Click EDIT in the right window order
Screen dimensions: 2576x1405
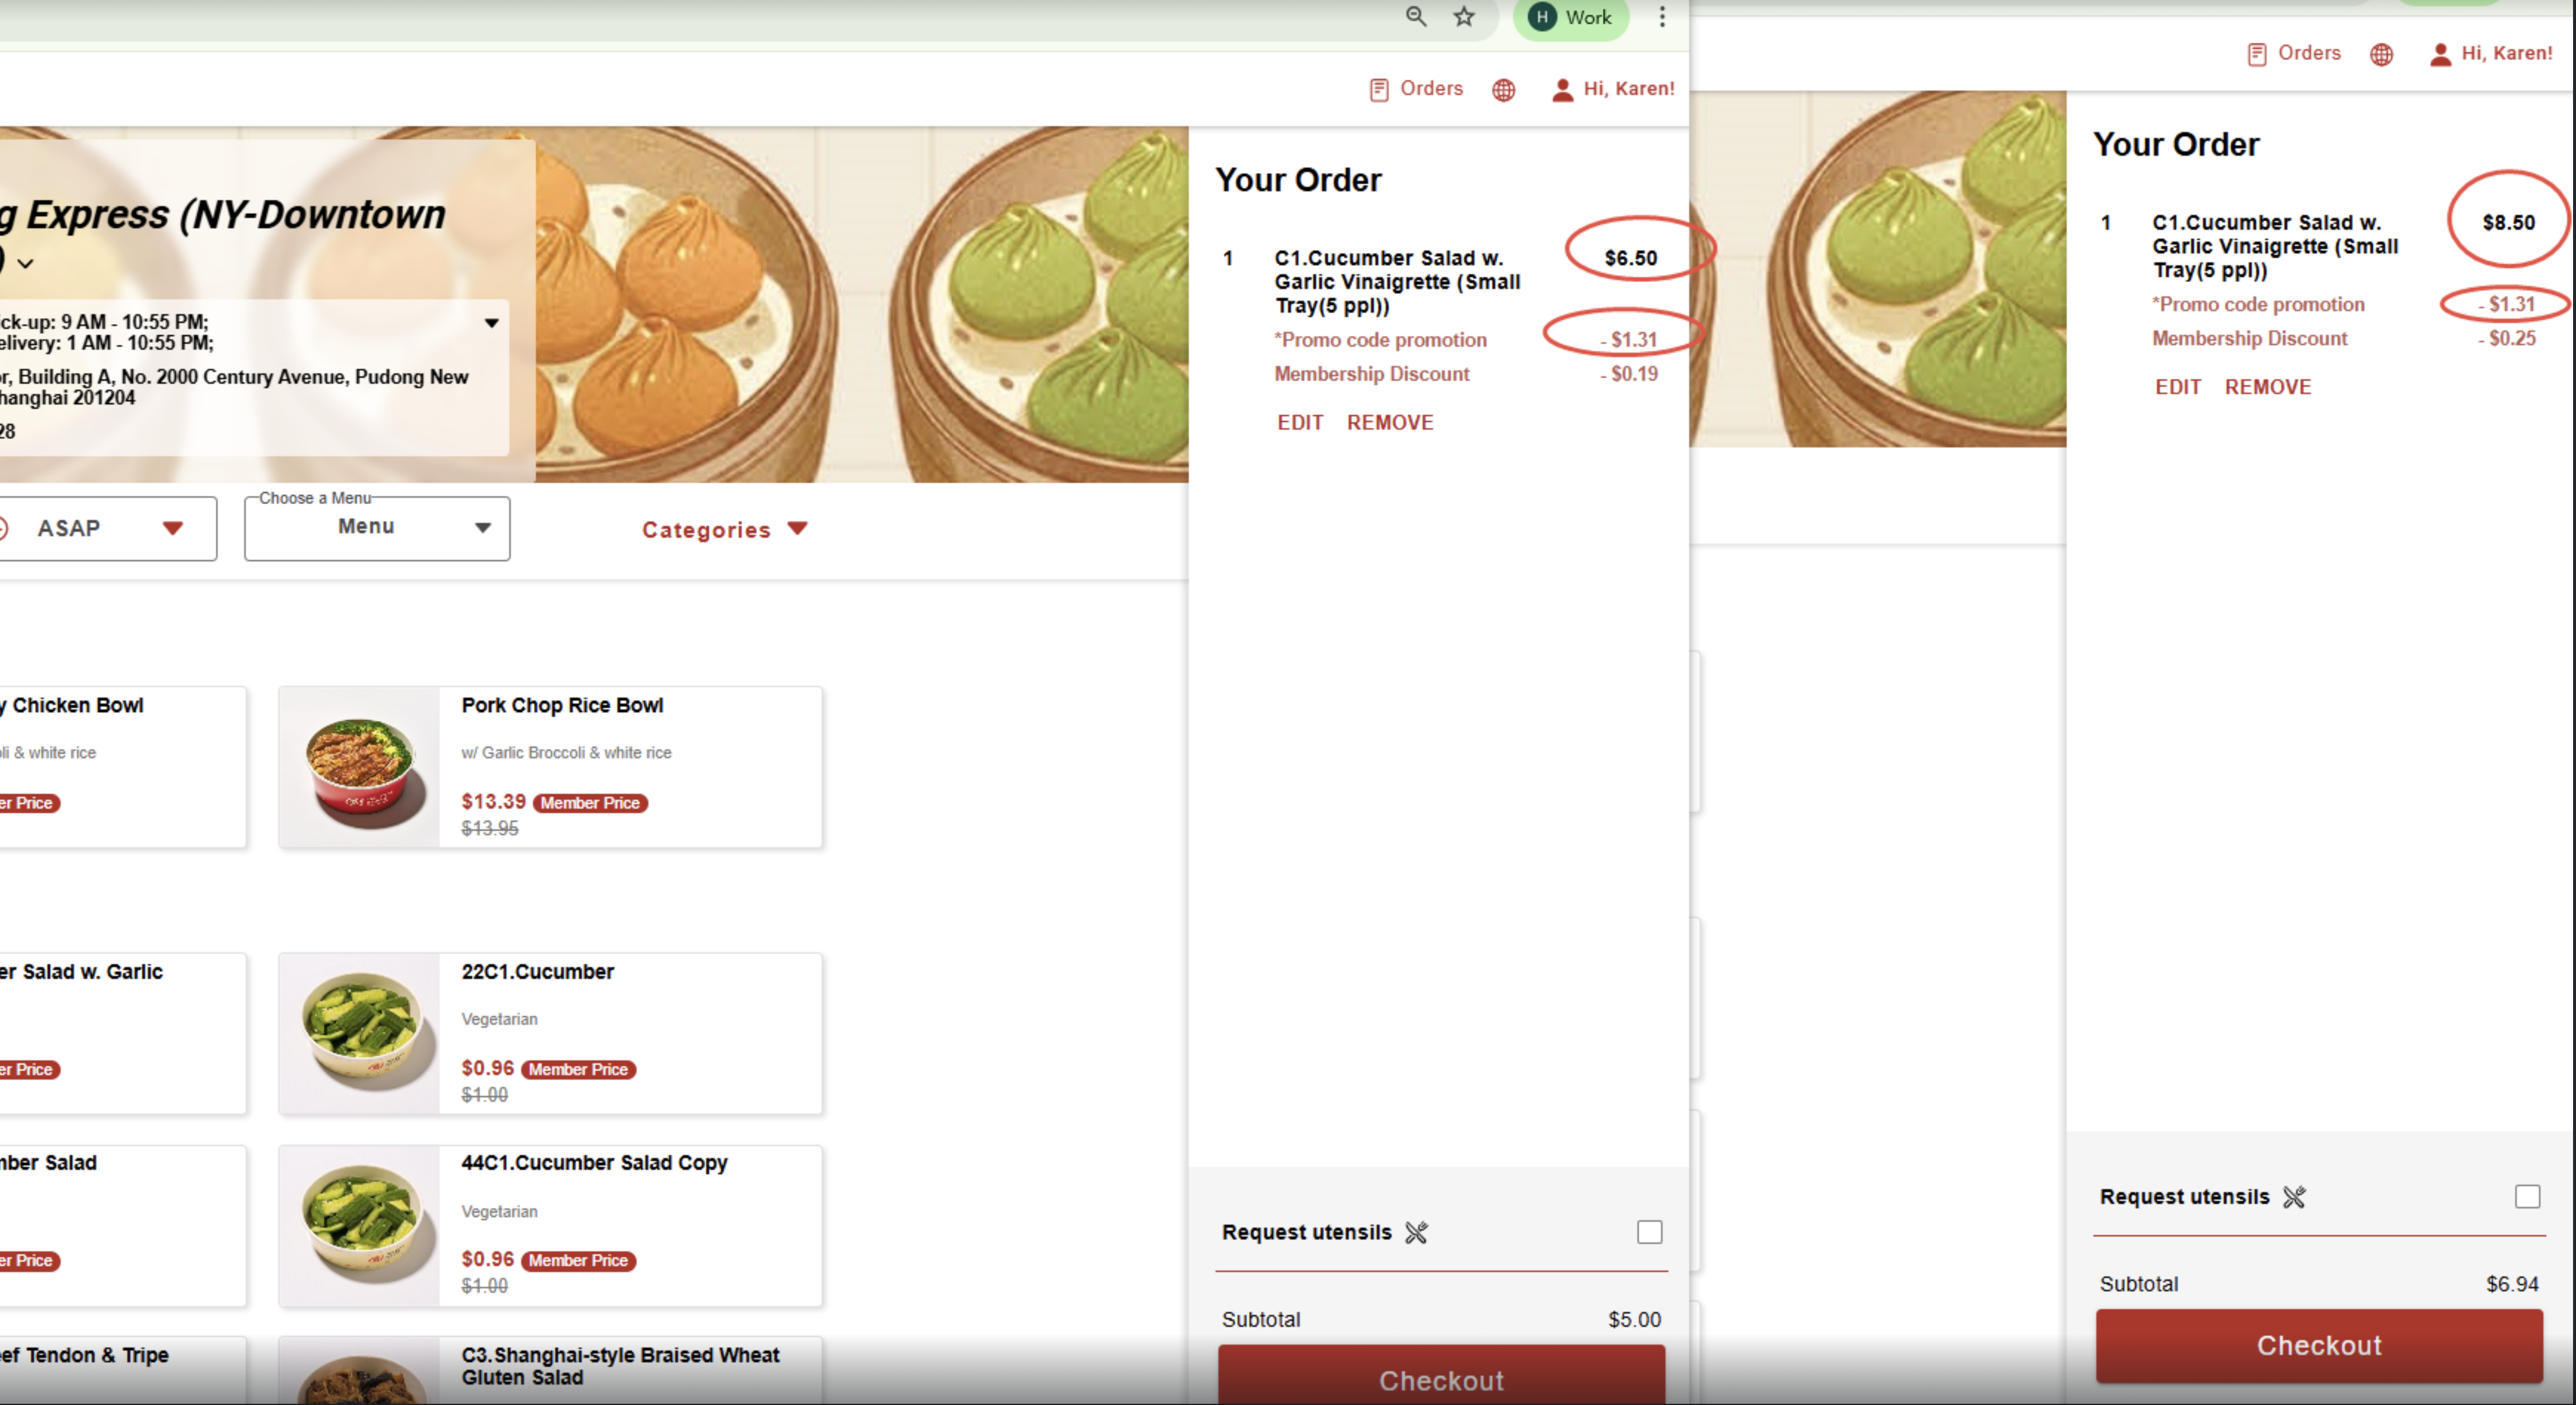pos(2178,387)
